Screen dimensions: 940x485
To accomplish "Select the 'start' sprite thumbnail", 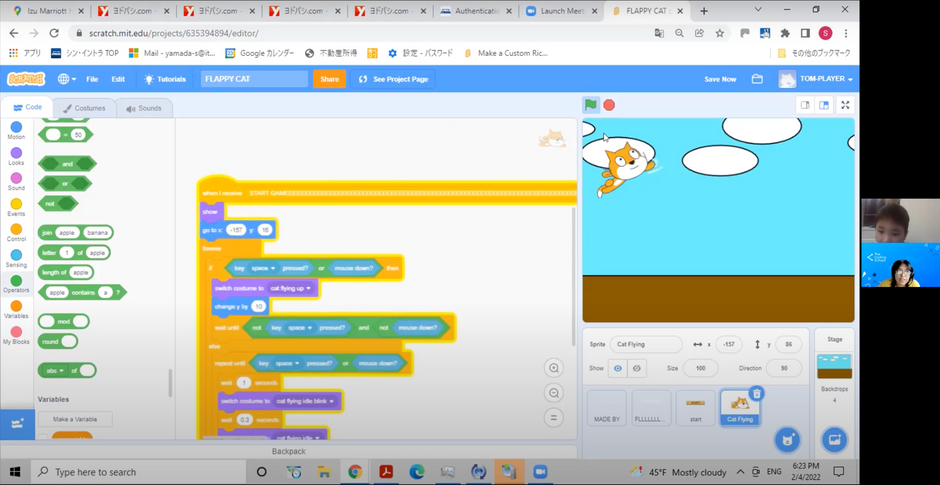I will coord(695,408).
